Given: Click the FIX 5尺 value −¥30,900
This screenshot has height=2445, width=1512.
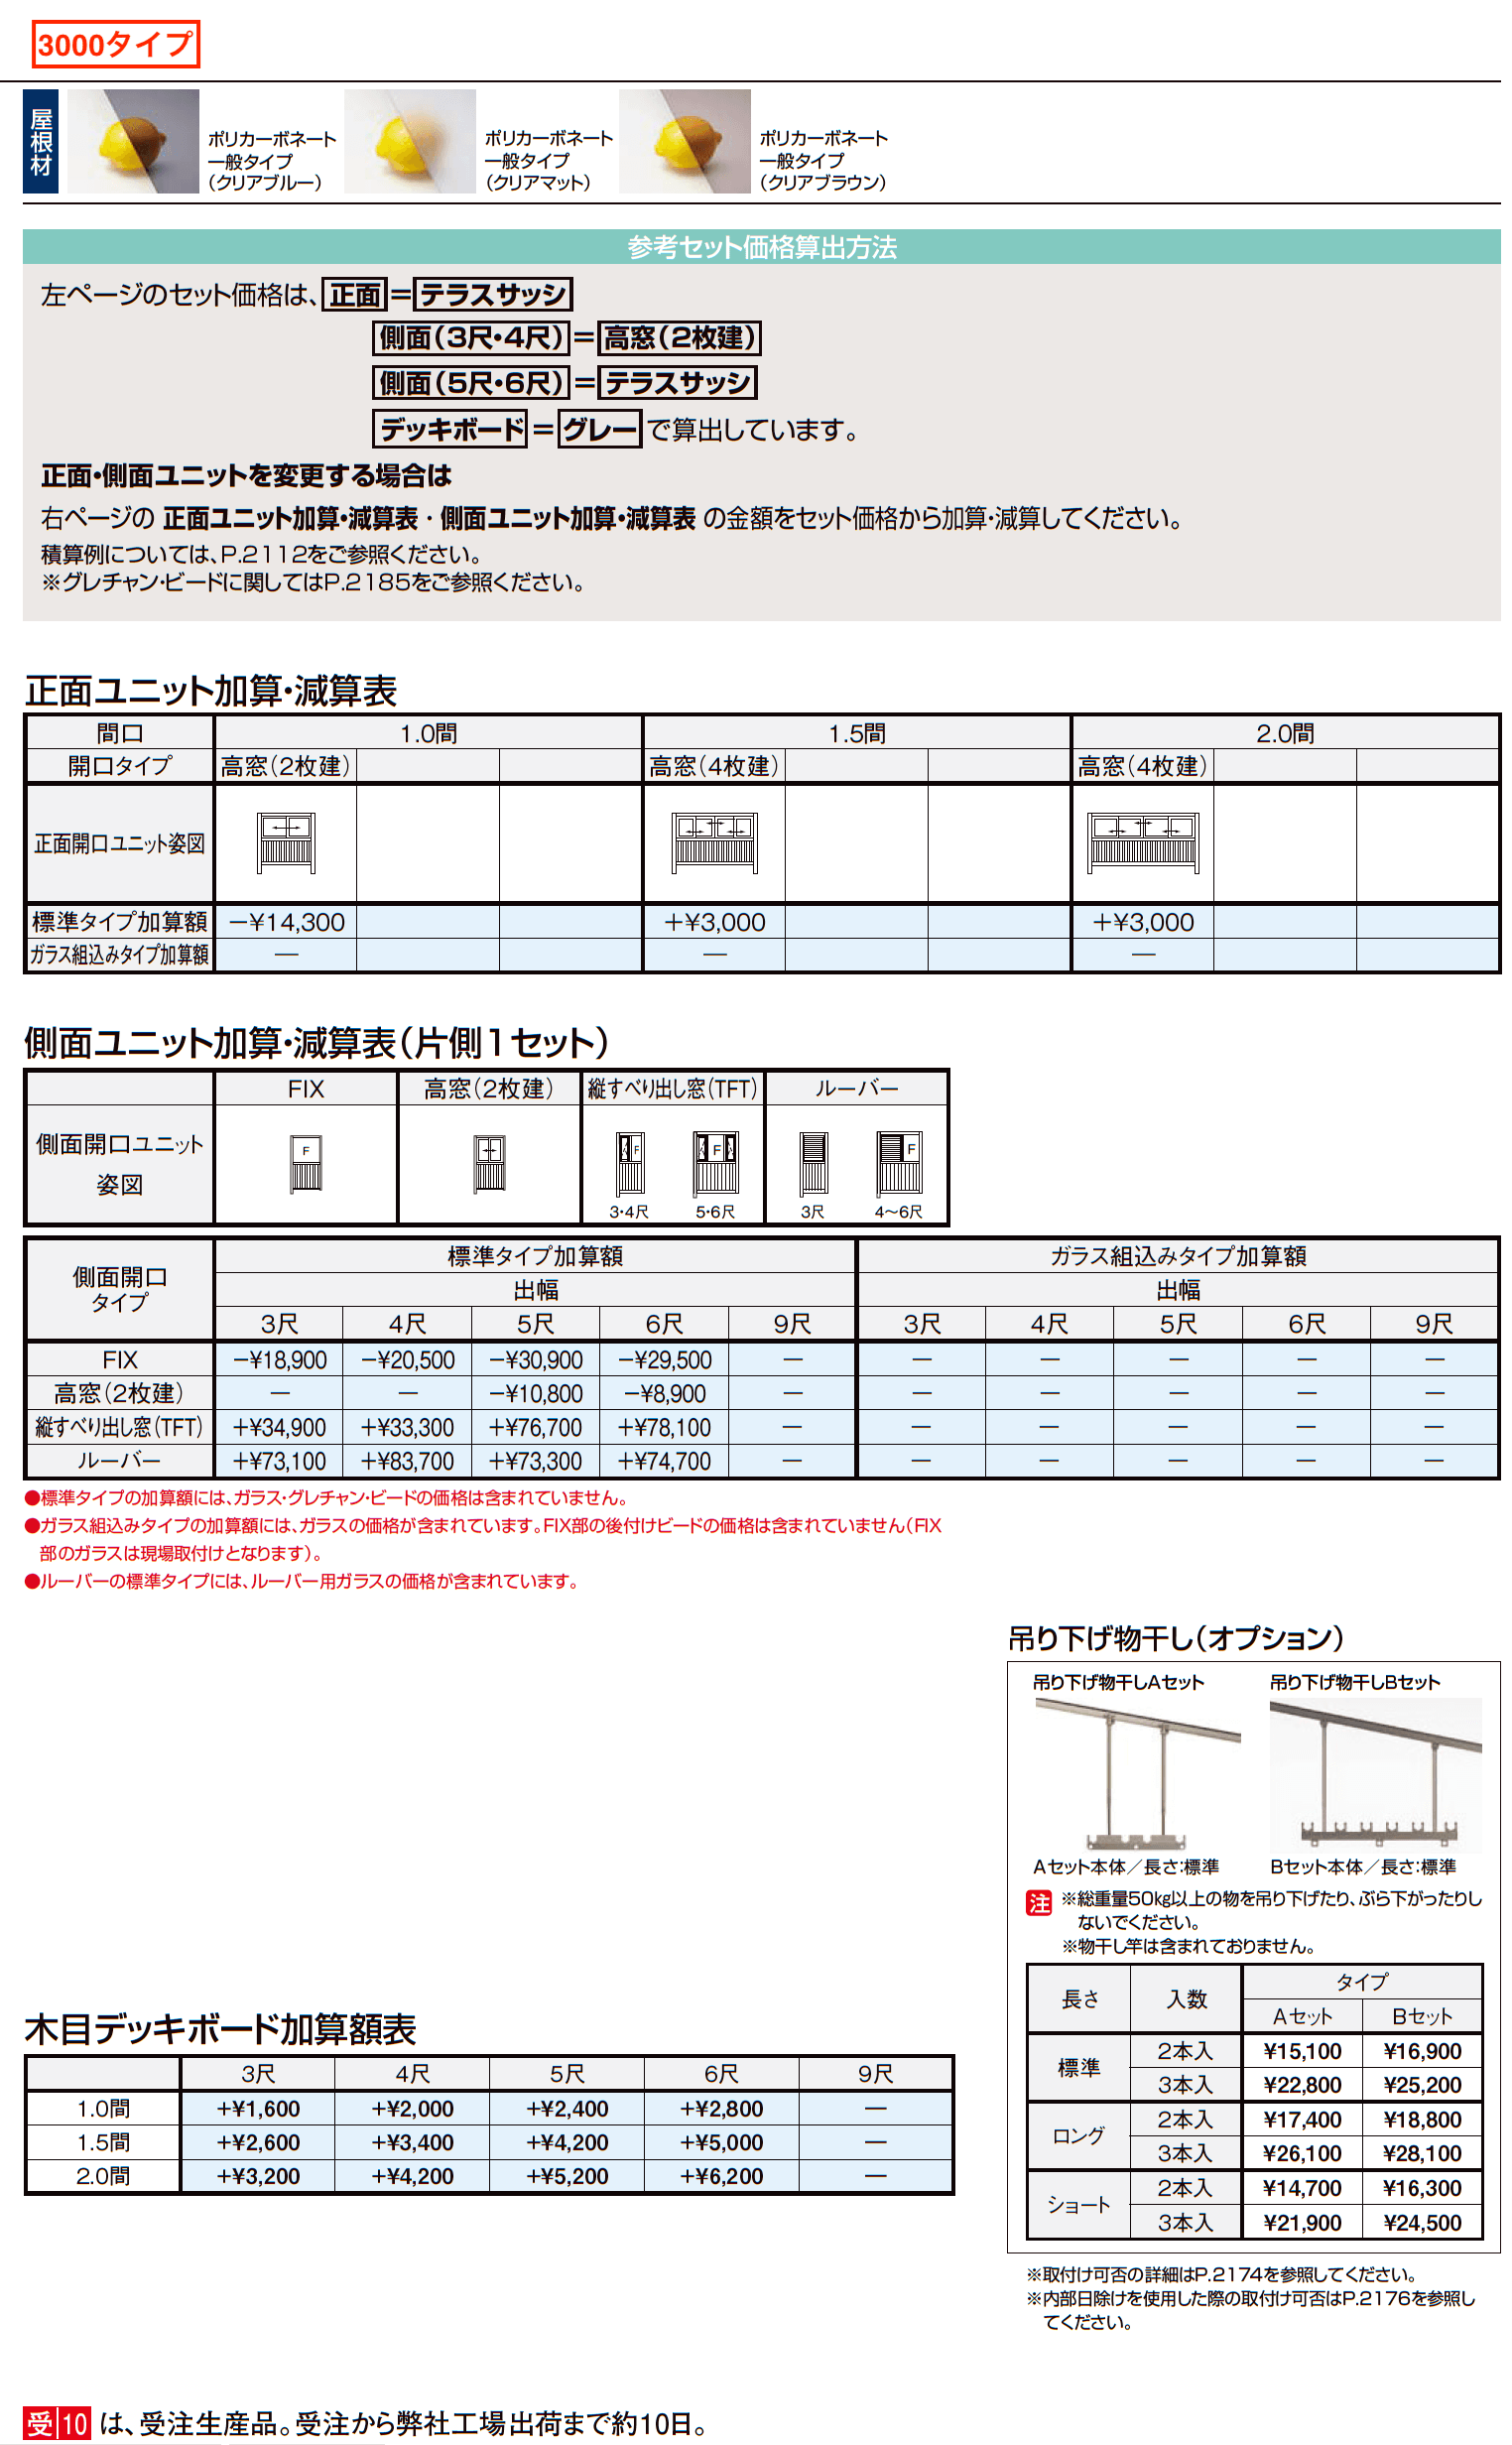Looking at the screenshot, I should pyautogui.click(x=535, y=1360).
